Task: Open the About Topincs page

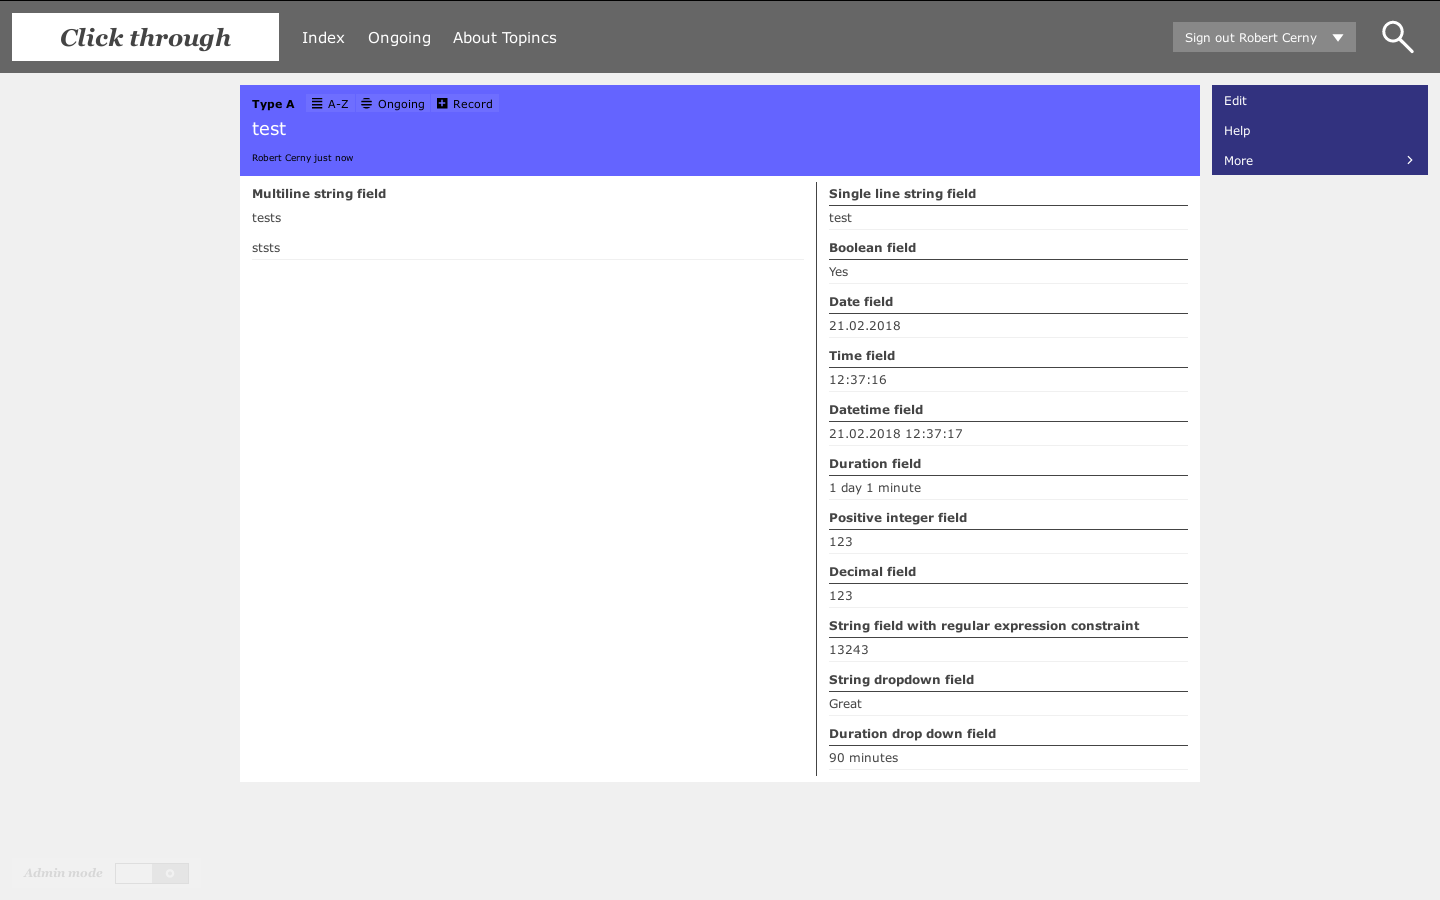Action: pyautogui.click(x=504, y=38)
